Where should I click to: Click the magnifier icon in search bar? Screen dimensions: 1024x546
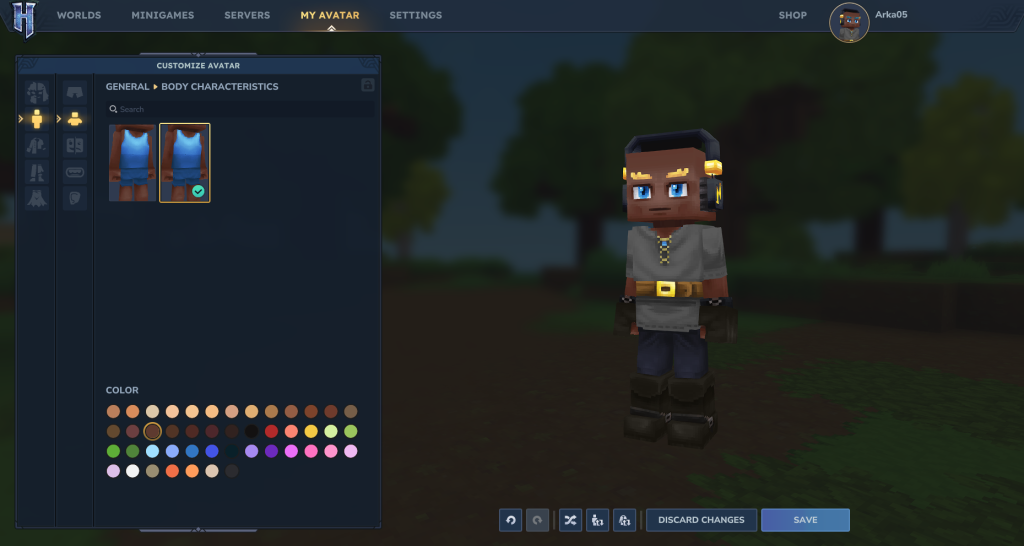113,109
